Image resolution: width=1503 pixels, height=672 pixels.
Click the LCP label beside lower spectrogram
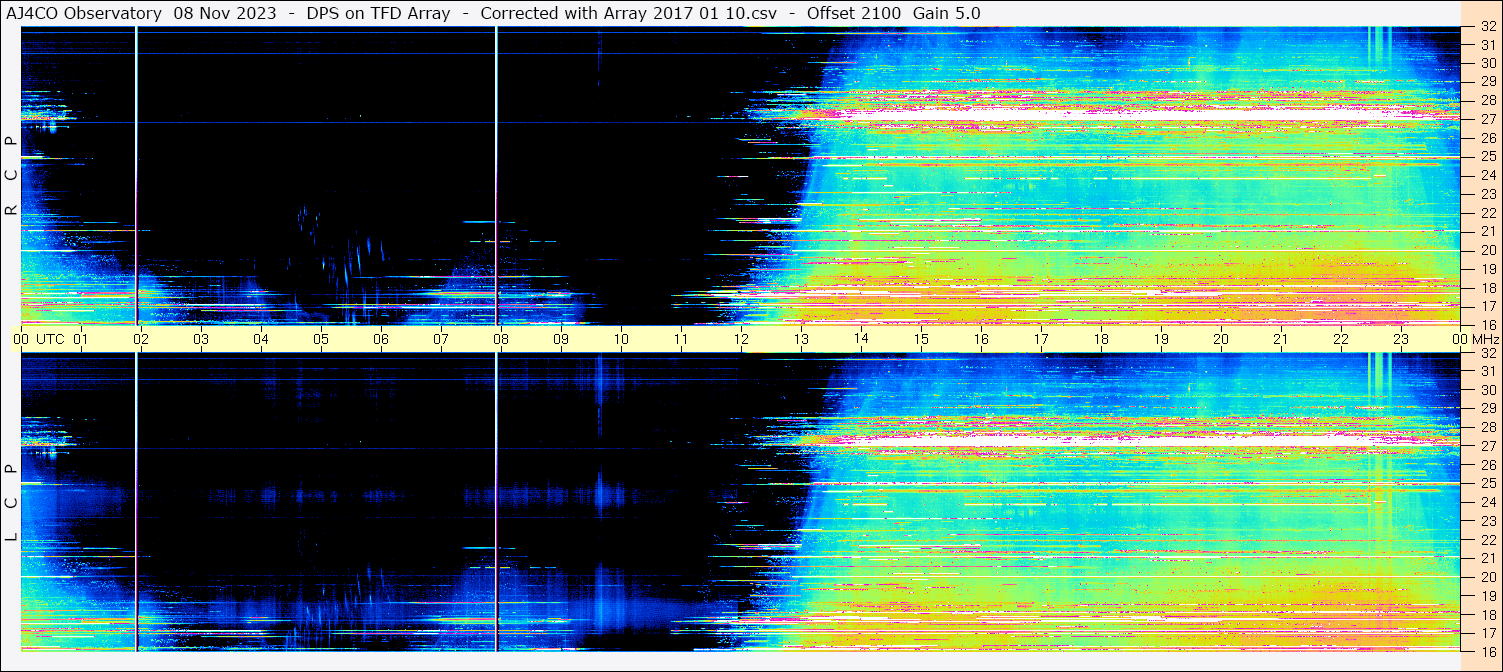[x=11, y=503]
